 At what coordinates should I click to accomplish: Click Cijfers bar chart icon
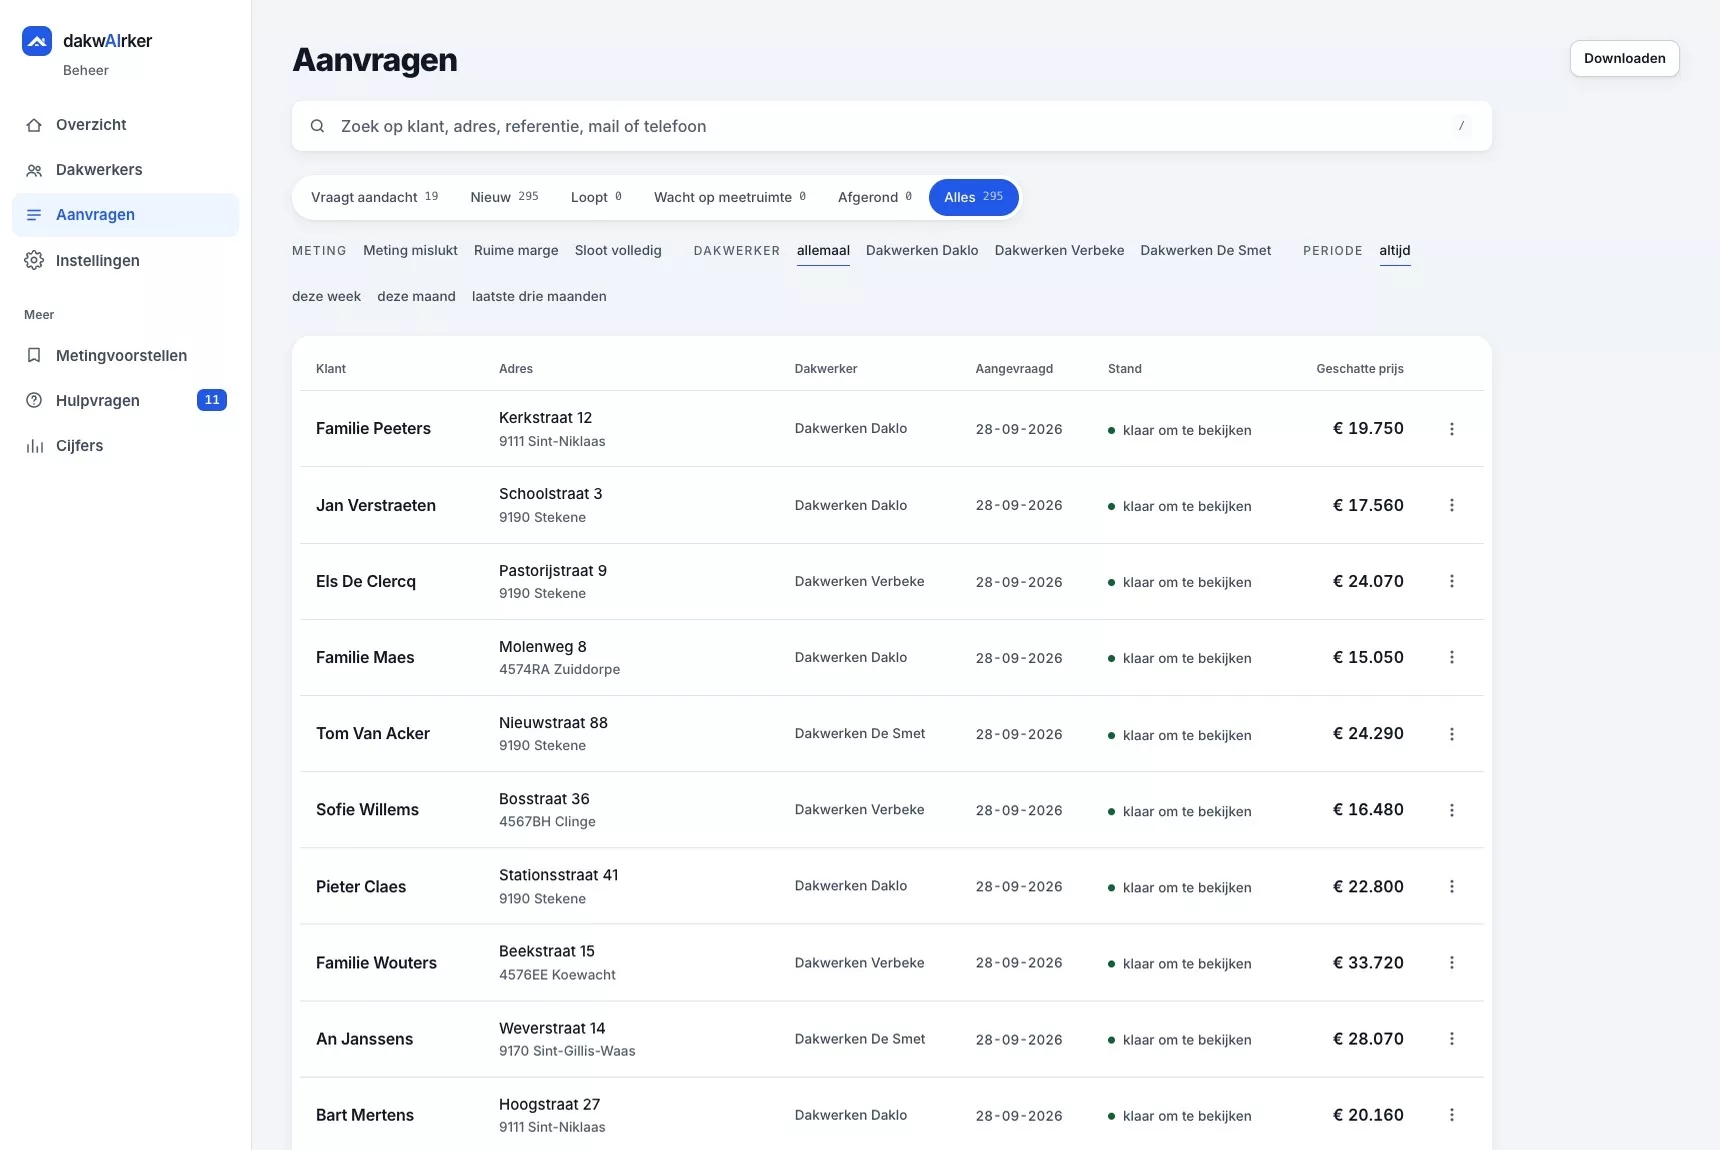[x=34, y=446]
